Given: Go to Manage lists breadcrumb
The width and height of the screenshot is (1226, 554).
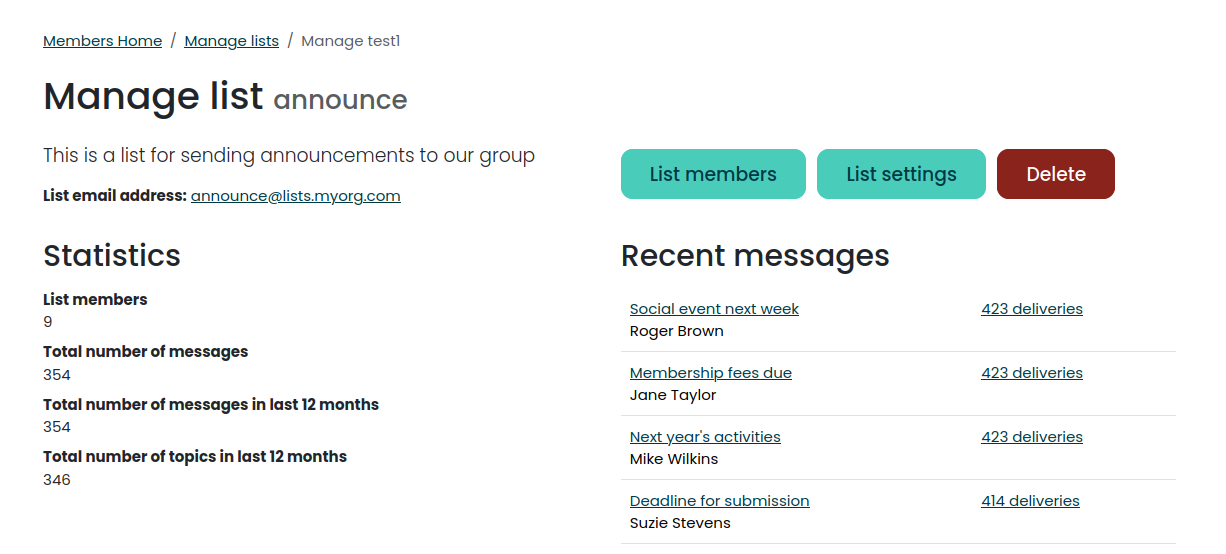Looking at the screenshot, I should [231, 41].
